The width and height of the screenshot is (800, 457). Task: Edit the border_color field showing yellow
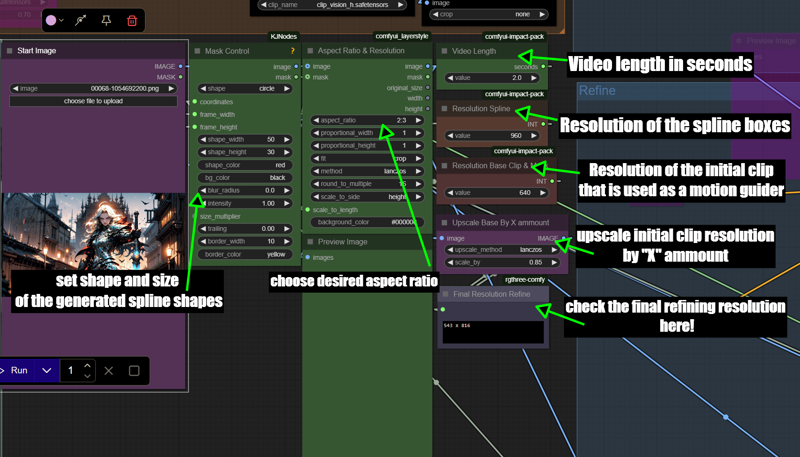click(245, 254)
